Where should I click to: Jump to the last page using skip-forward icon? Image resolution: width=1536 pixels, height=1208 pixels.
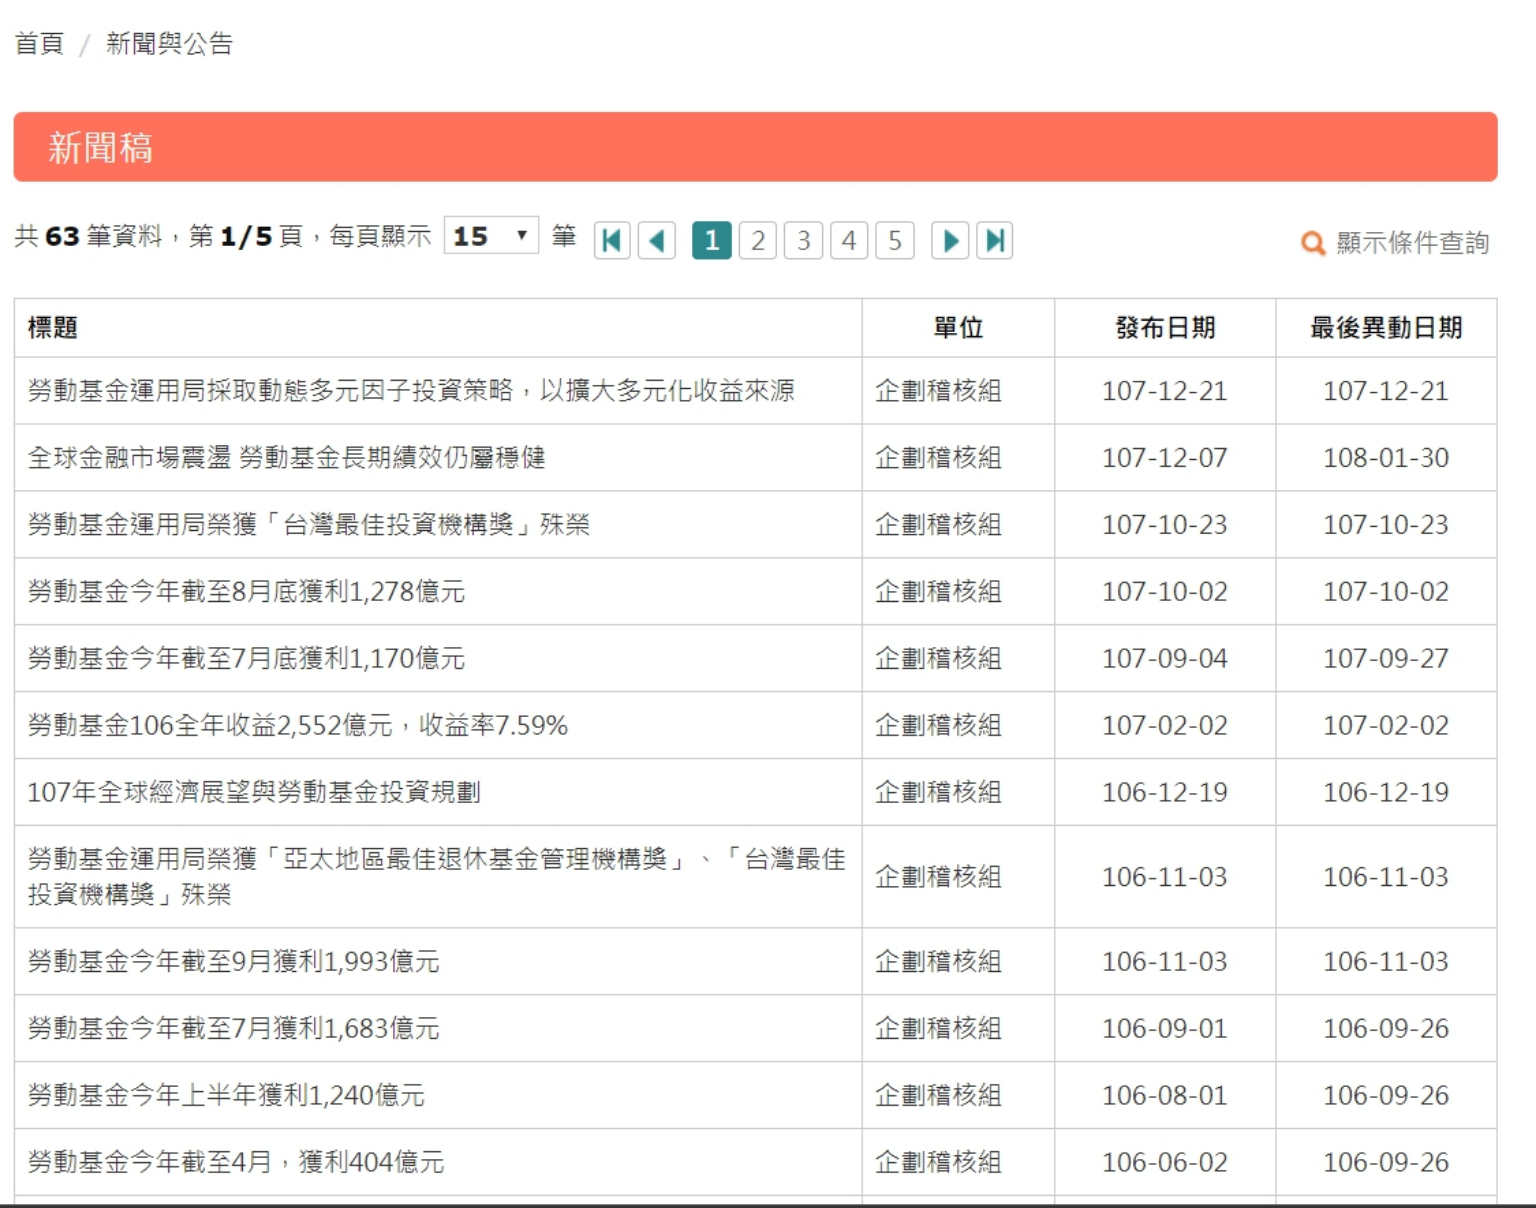point(995,241)
